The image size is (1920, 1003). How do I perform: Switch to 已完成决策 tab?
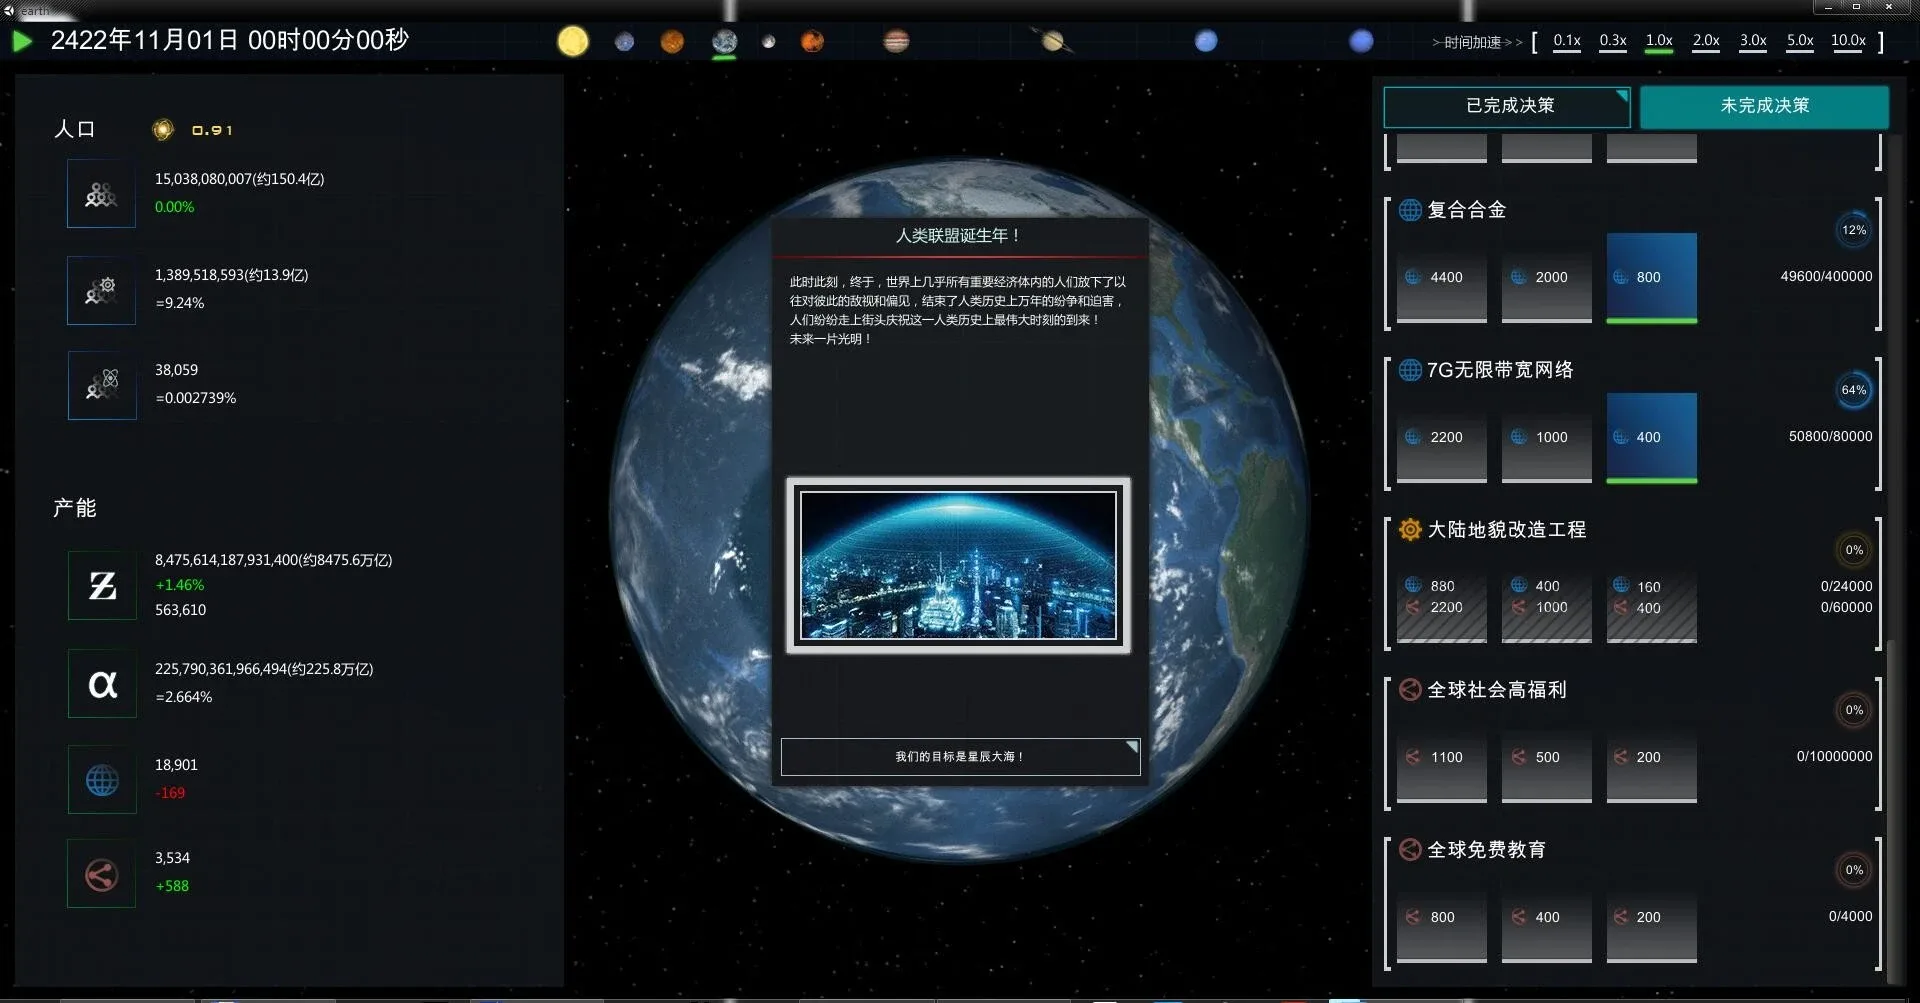(x=1507, y=106)
